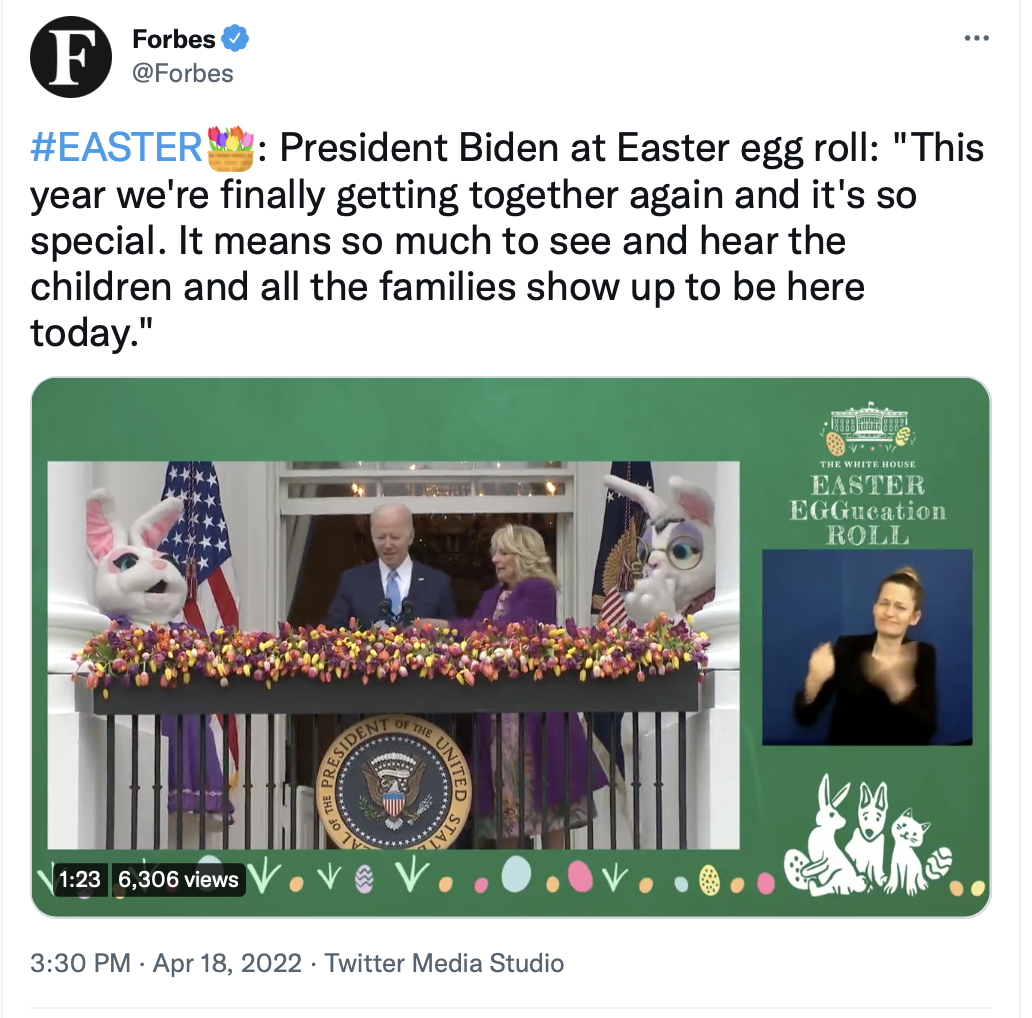Open the @Forbes handle link
Screen dimensions: 1032x1018
tap(182, 73)
